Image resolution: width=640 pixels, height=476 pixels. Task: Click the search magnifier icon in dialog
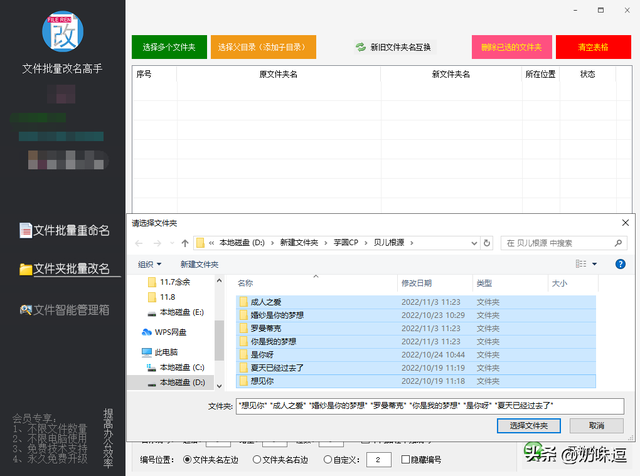(618, 243)
